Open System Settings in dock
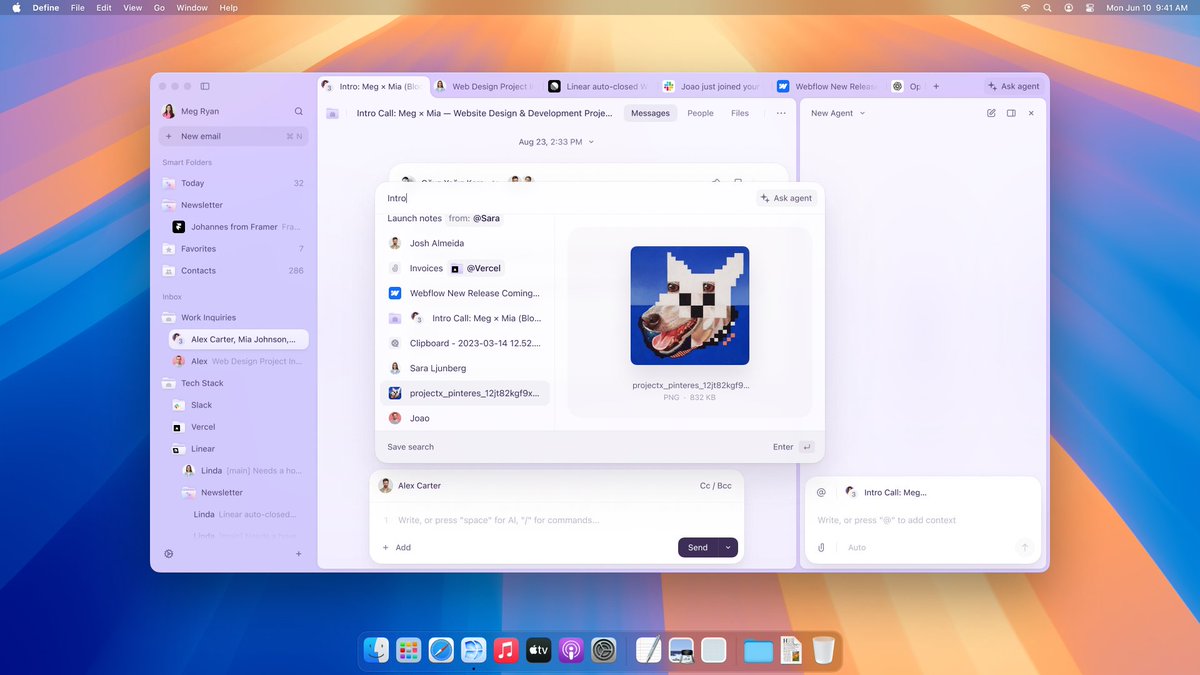The width and height of the screenshot is (1200, 675). 603,651
